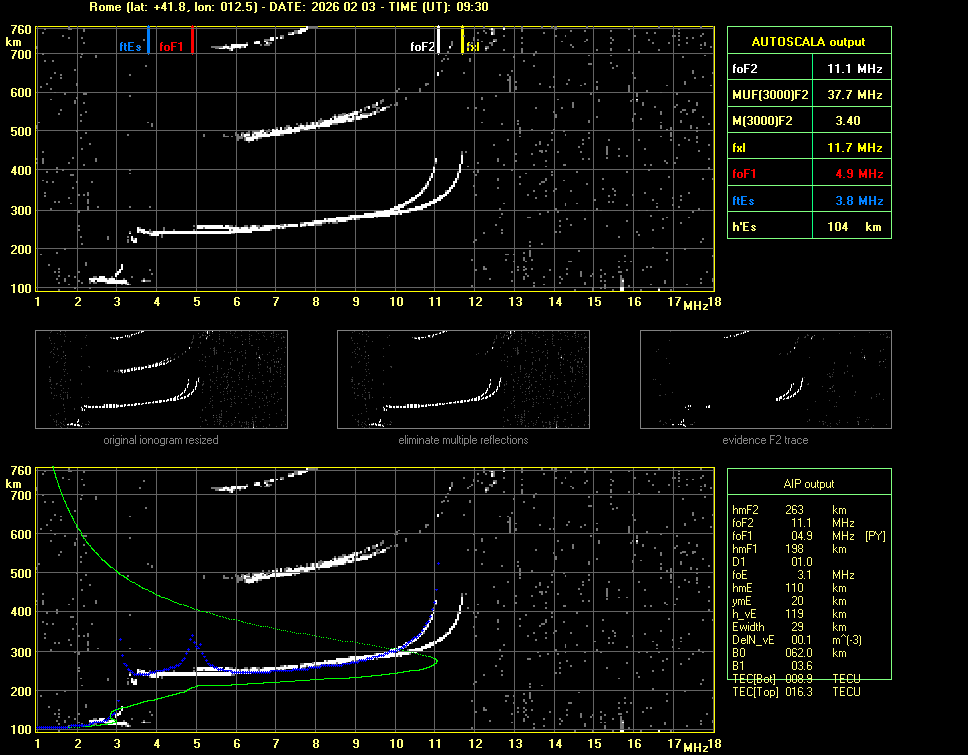Click the blue ftEs marker label
The image size is (968, 755).
pos(131,46)
